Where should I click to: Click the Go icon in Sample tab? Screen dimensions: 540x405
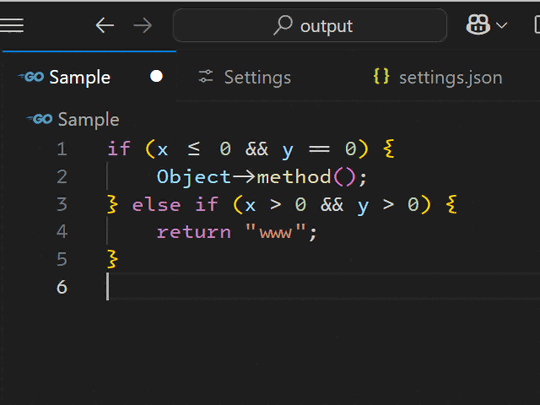coord(31,76)
